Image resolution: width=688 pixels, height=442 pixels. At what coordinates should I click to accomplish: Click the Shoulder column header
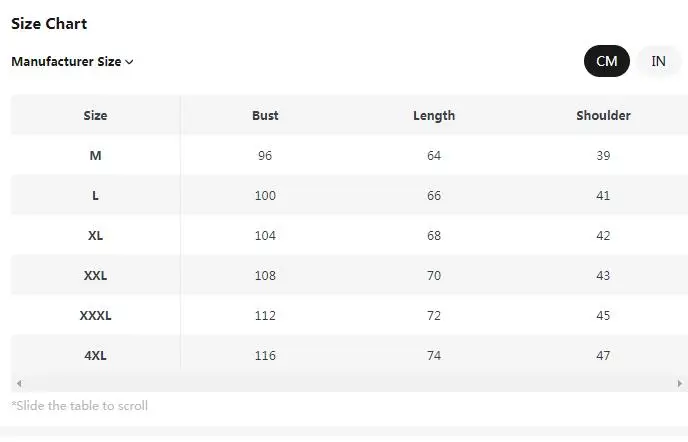point(603,115)
